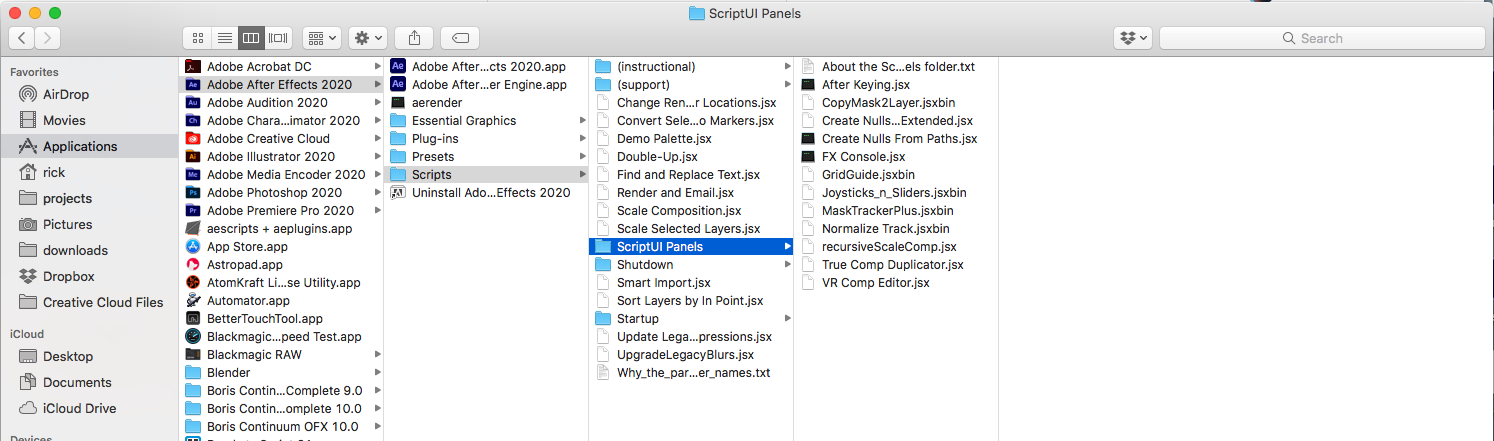This screenshot has width=1494, height=441.
Task: Select Adobe Premiere Pro 2020 icon
Action: point(194,211)
